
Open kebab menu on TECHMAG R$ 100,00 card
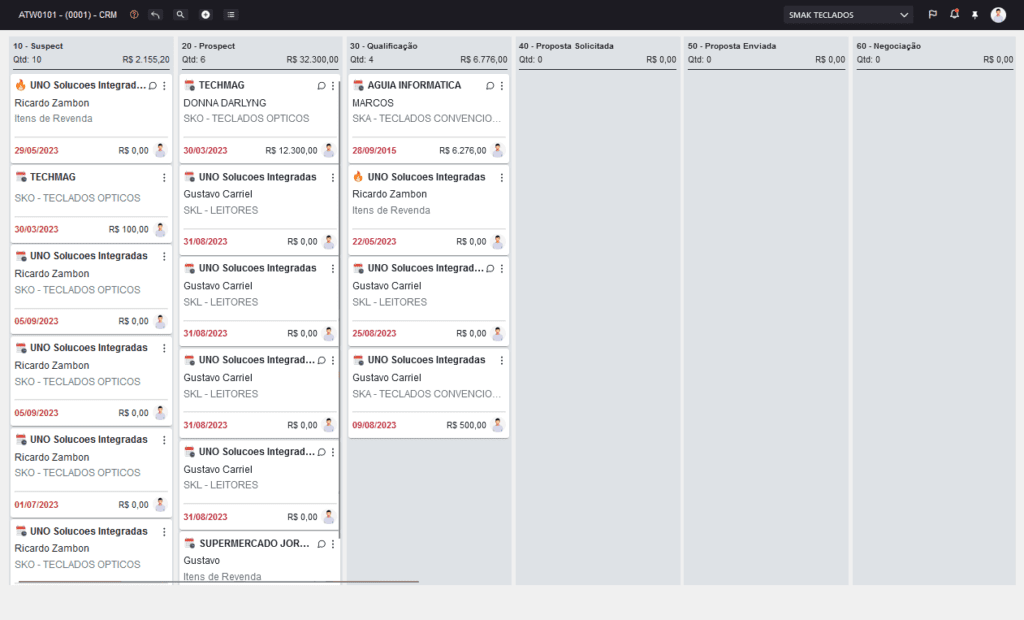pyautogui.click(x=164, y=178)
